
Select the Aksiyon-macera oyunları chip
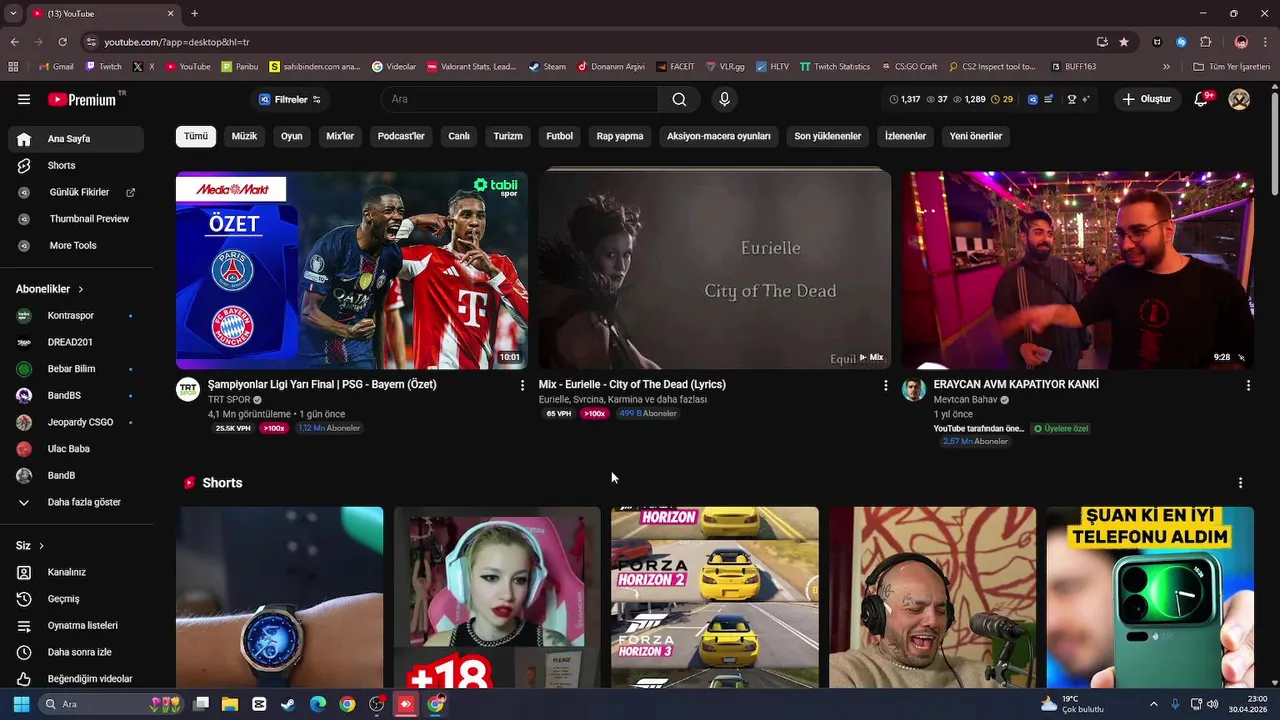click(x=719, y=136)
